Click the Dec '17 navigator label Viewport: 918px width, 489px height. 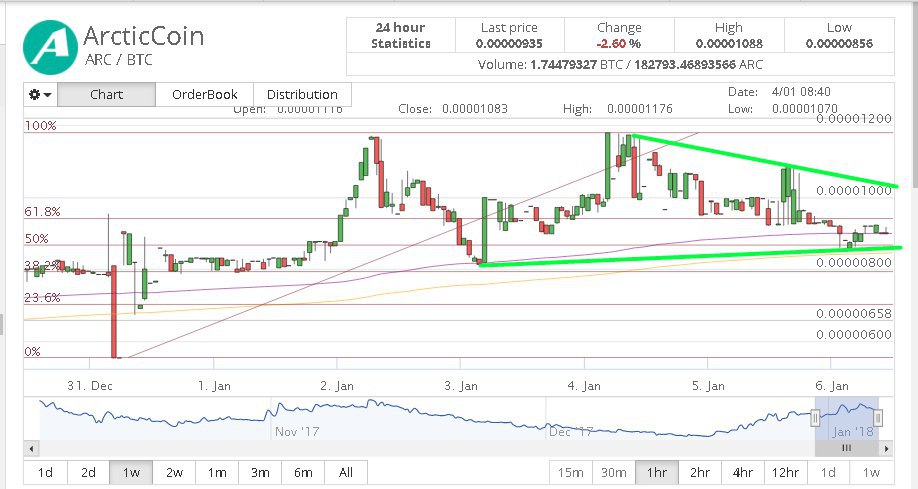click(571, 432)
